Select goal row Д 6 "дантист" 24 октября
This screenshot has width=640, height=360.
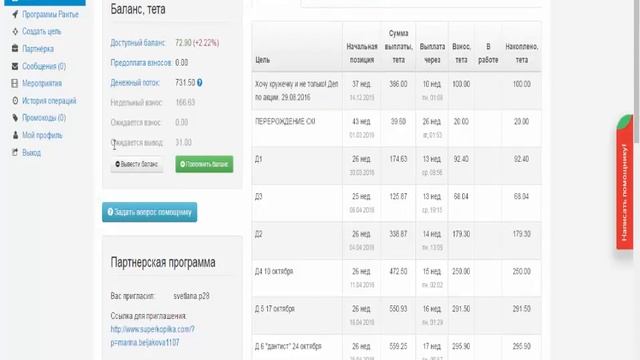point(397,348)
